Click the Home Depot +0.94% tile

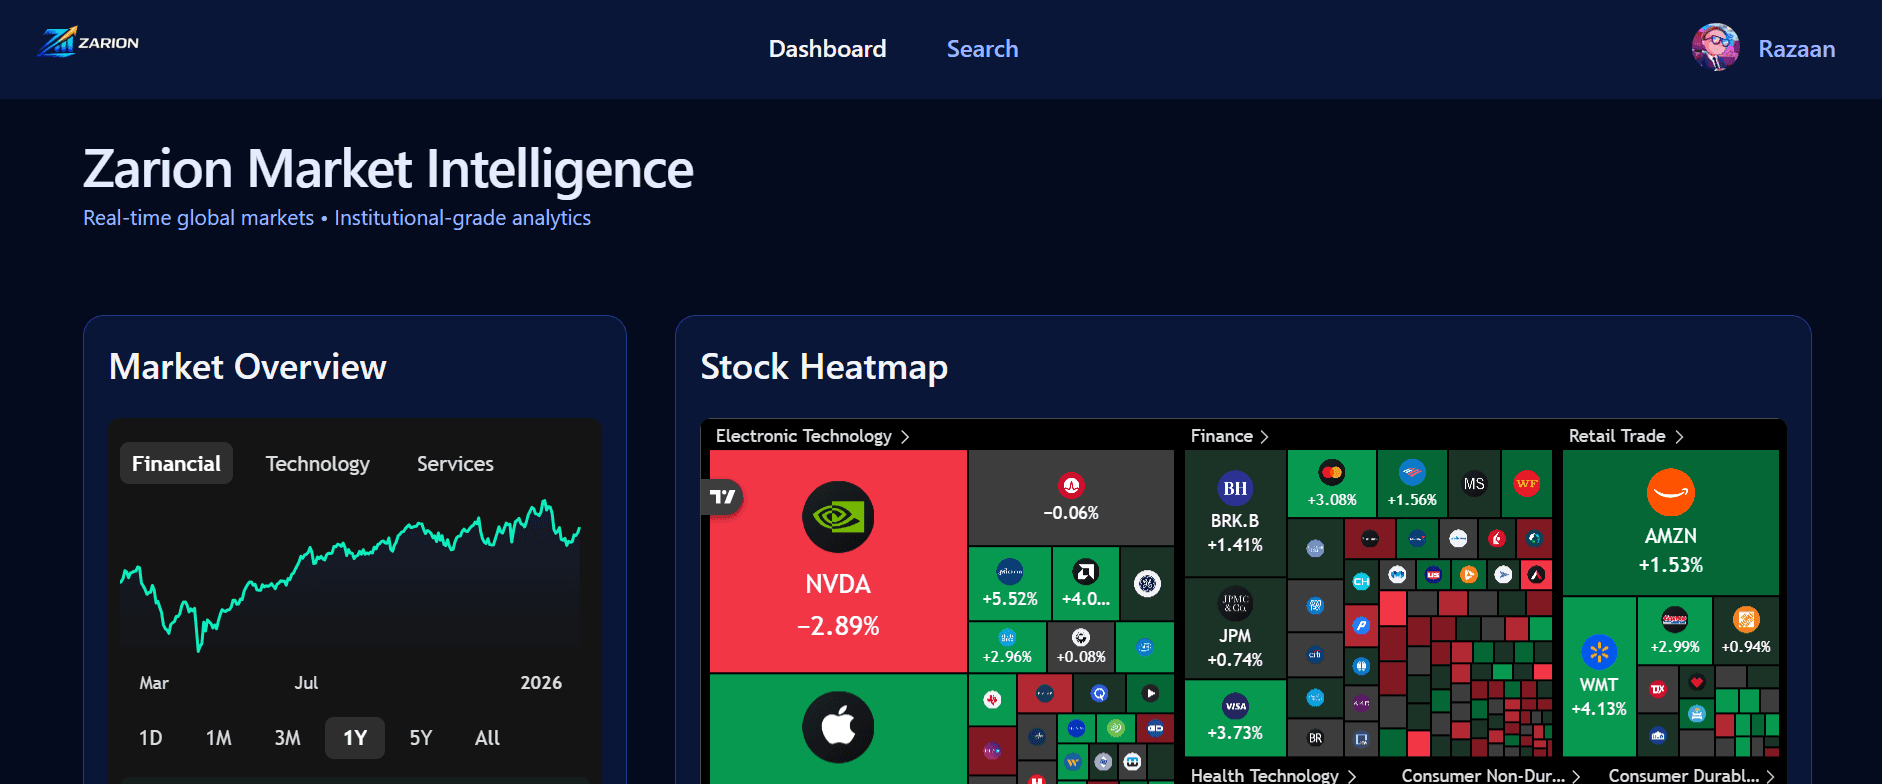pyautogui.click(x=1746, y=631)
